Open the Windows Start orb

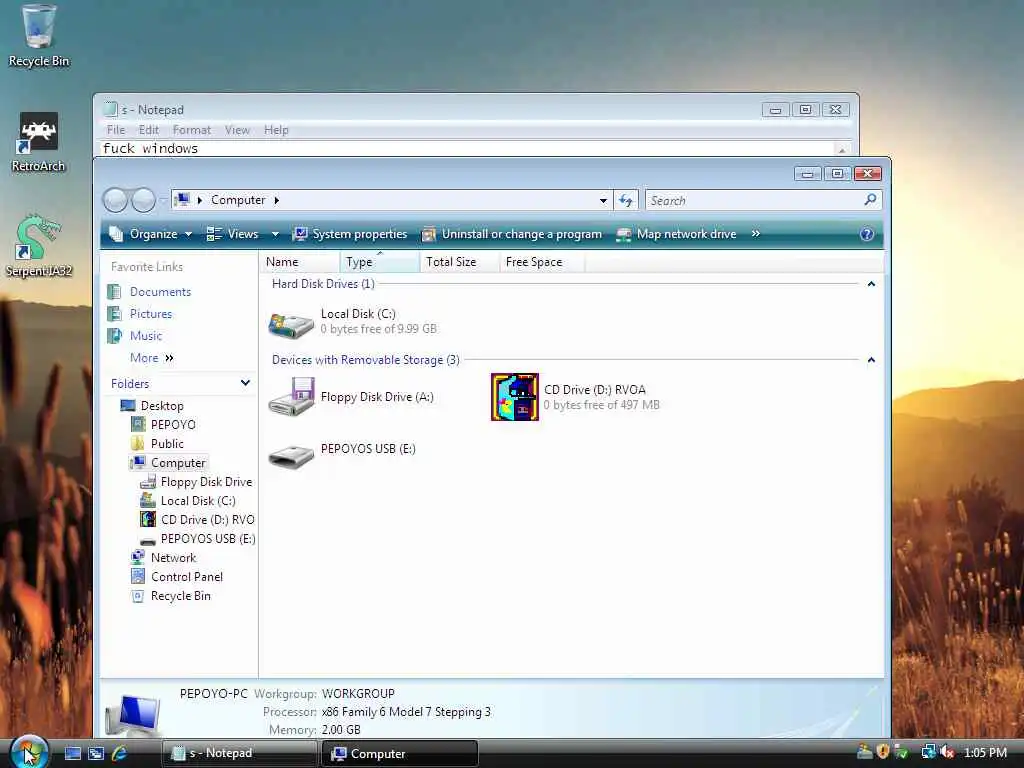[x=29, y=752]
